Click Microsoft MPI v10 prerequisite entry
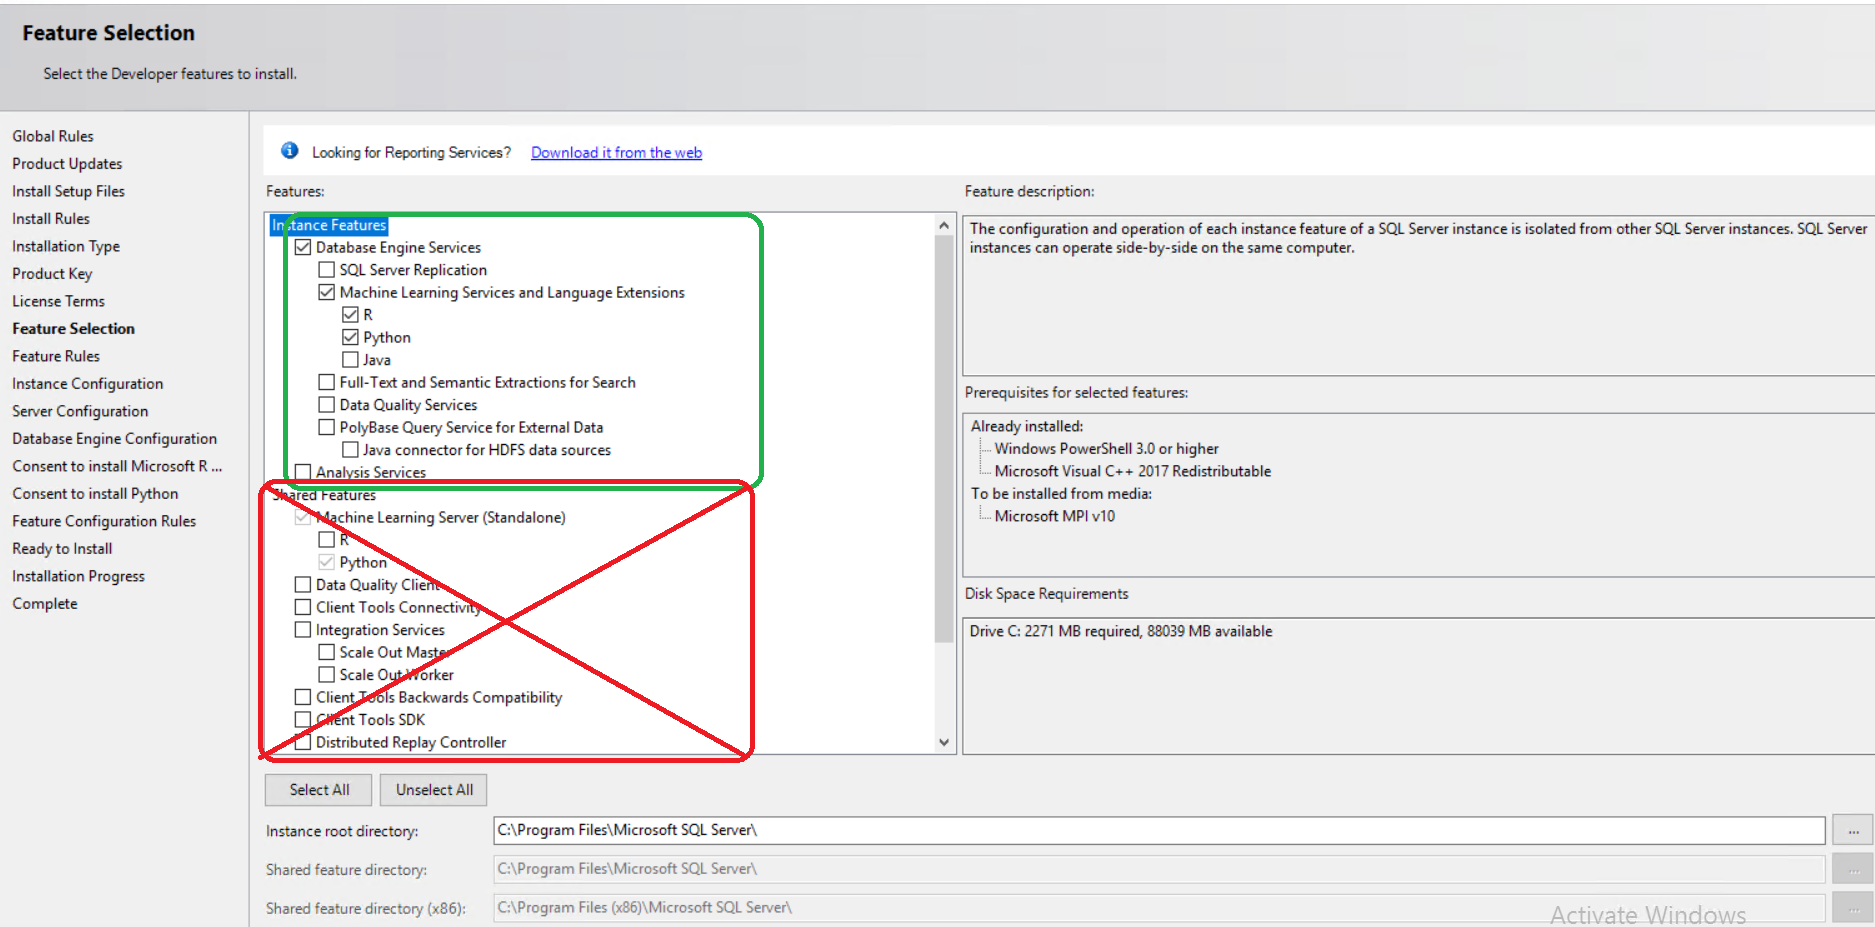Viewport: 1875px width, 927px height. click(1054, 516)
